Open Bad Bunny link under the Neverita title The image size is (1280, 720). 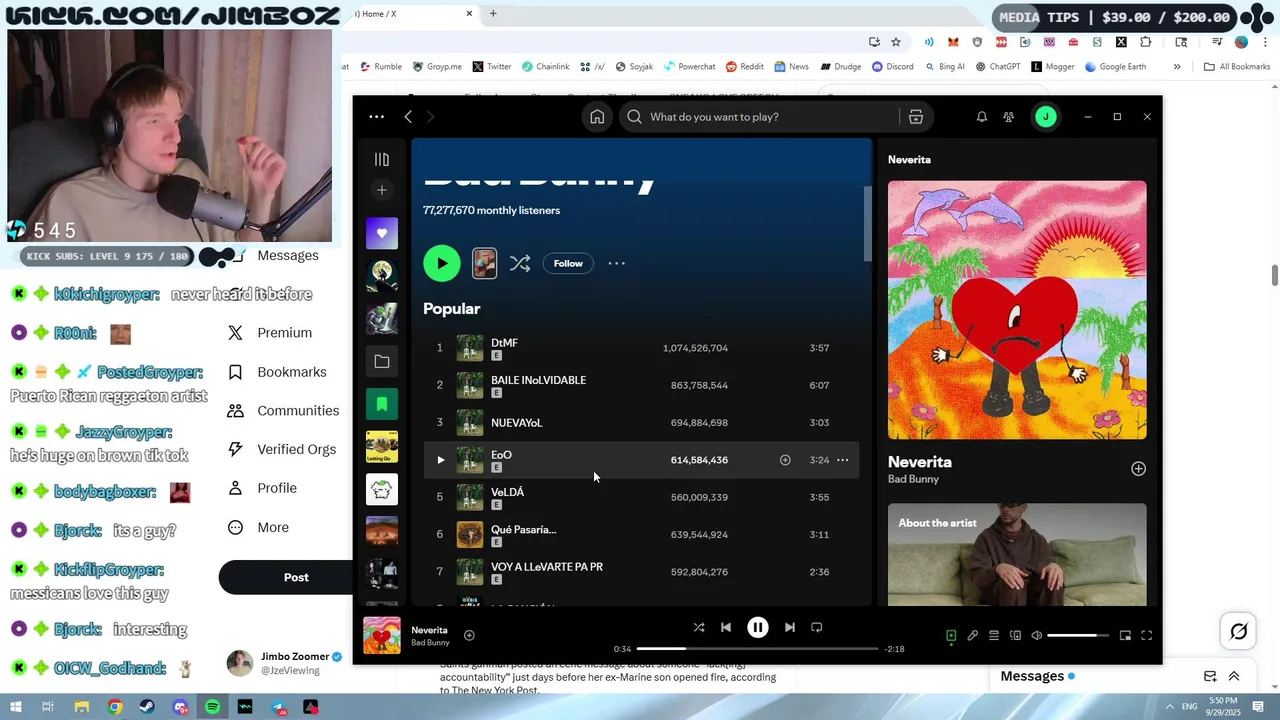(x=913, y=479)
